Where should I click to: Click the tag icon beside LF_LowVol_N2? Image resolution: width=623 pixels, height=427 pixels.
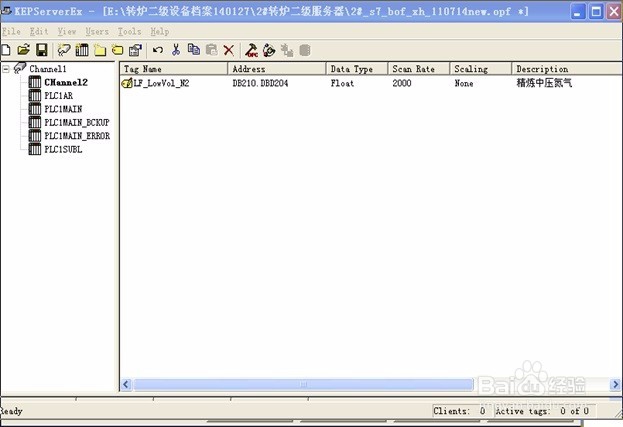[x=127, y=83]
